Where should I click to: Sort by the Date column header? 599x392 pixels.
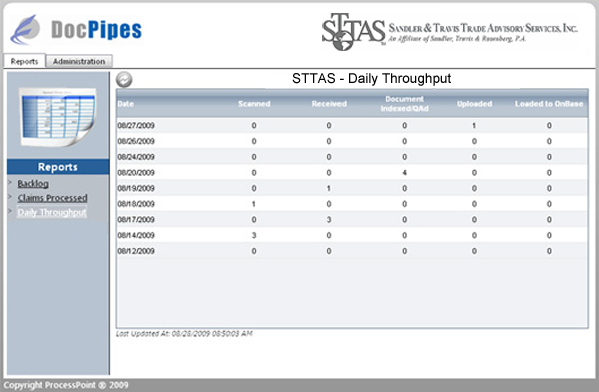click(126, 104)
